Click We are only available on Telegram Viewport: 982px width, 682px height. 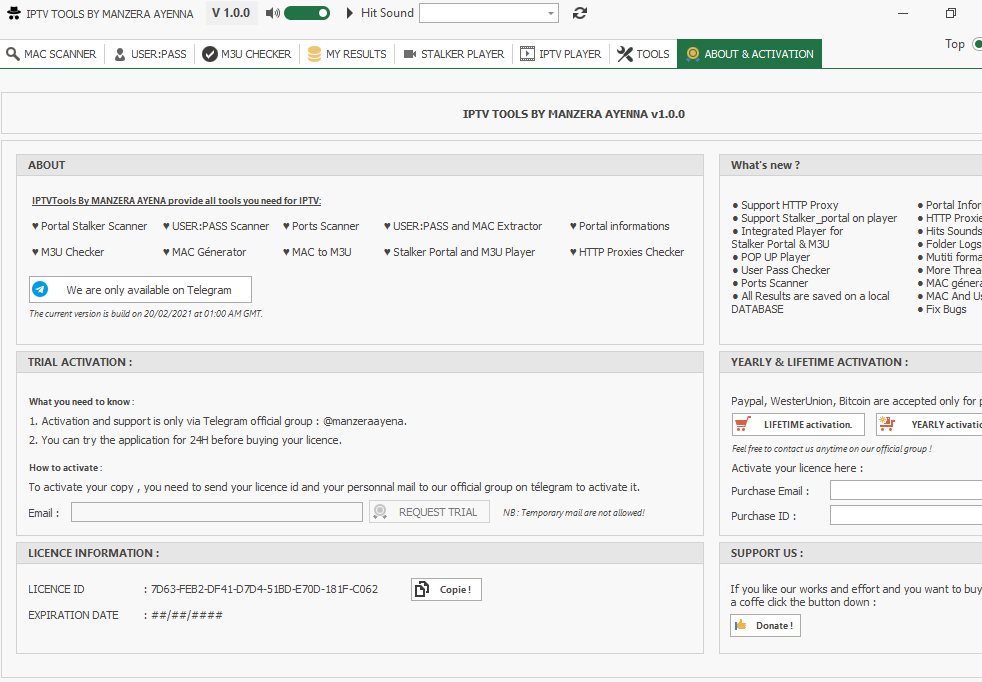(x=140, y=289)
